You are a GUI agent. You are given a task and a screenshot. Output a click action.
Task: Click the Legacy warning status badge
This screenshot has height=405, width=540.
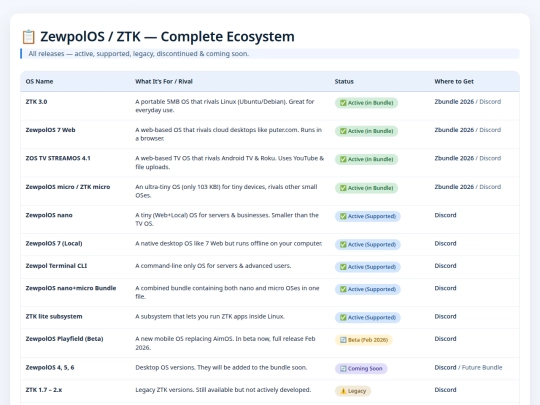point(353,391)
